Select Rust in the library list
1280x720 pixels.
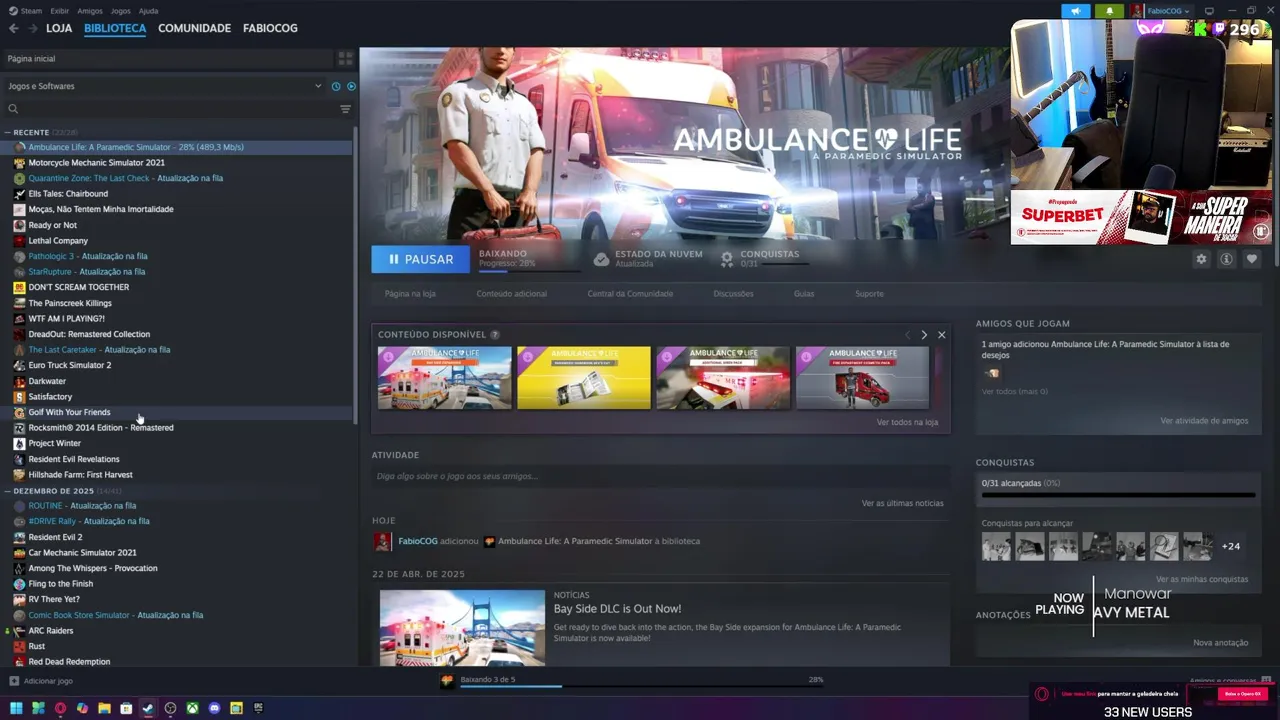(36, 646)
